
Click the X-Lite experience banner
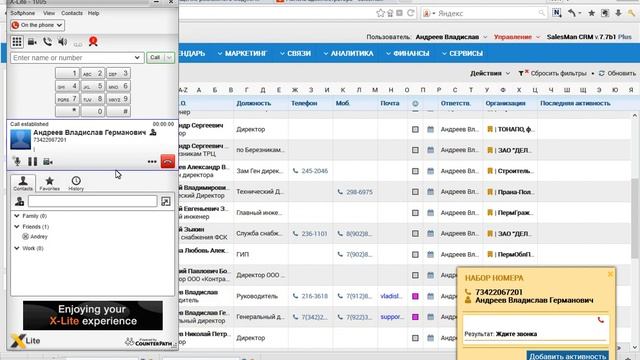[x=93, y=315]
